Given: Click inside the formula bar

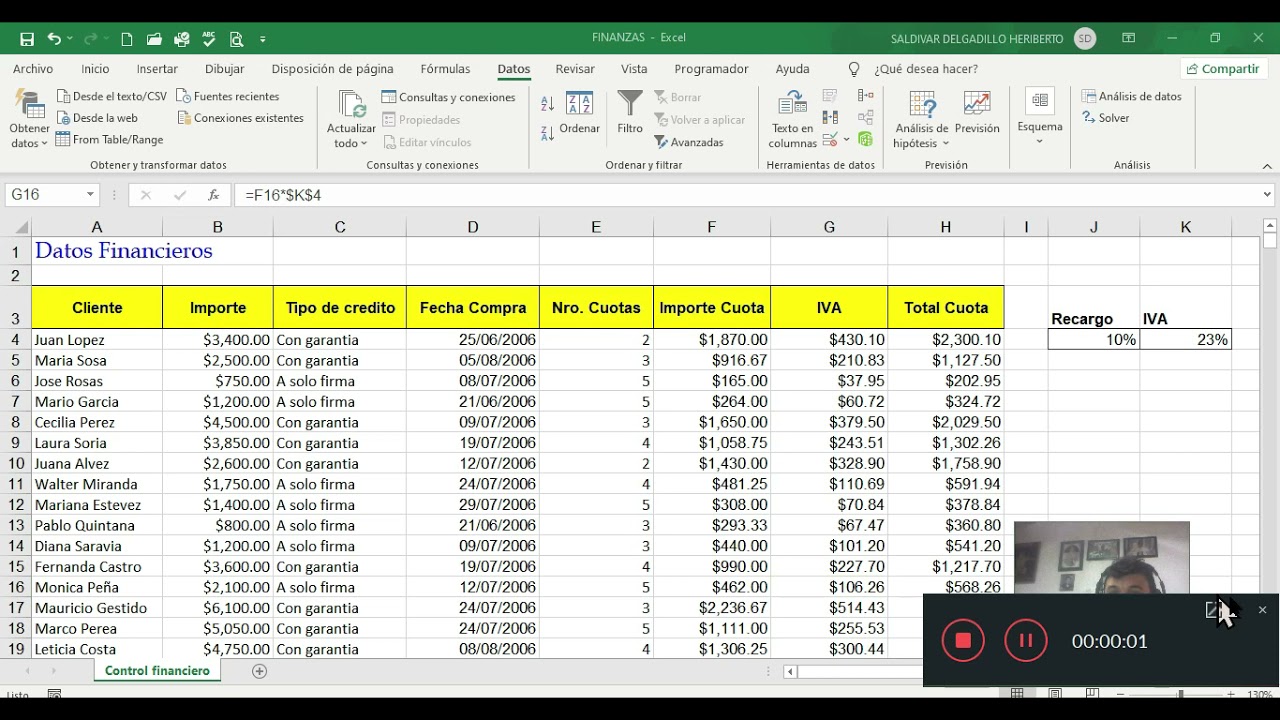Looking at the screenshot, I should 746,195.
